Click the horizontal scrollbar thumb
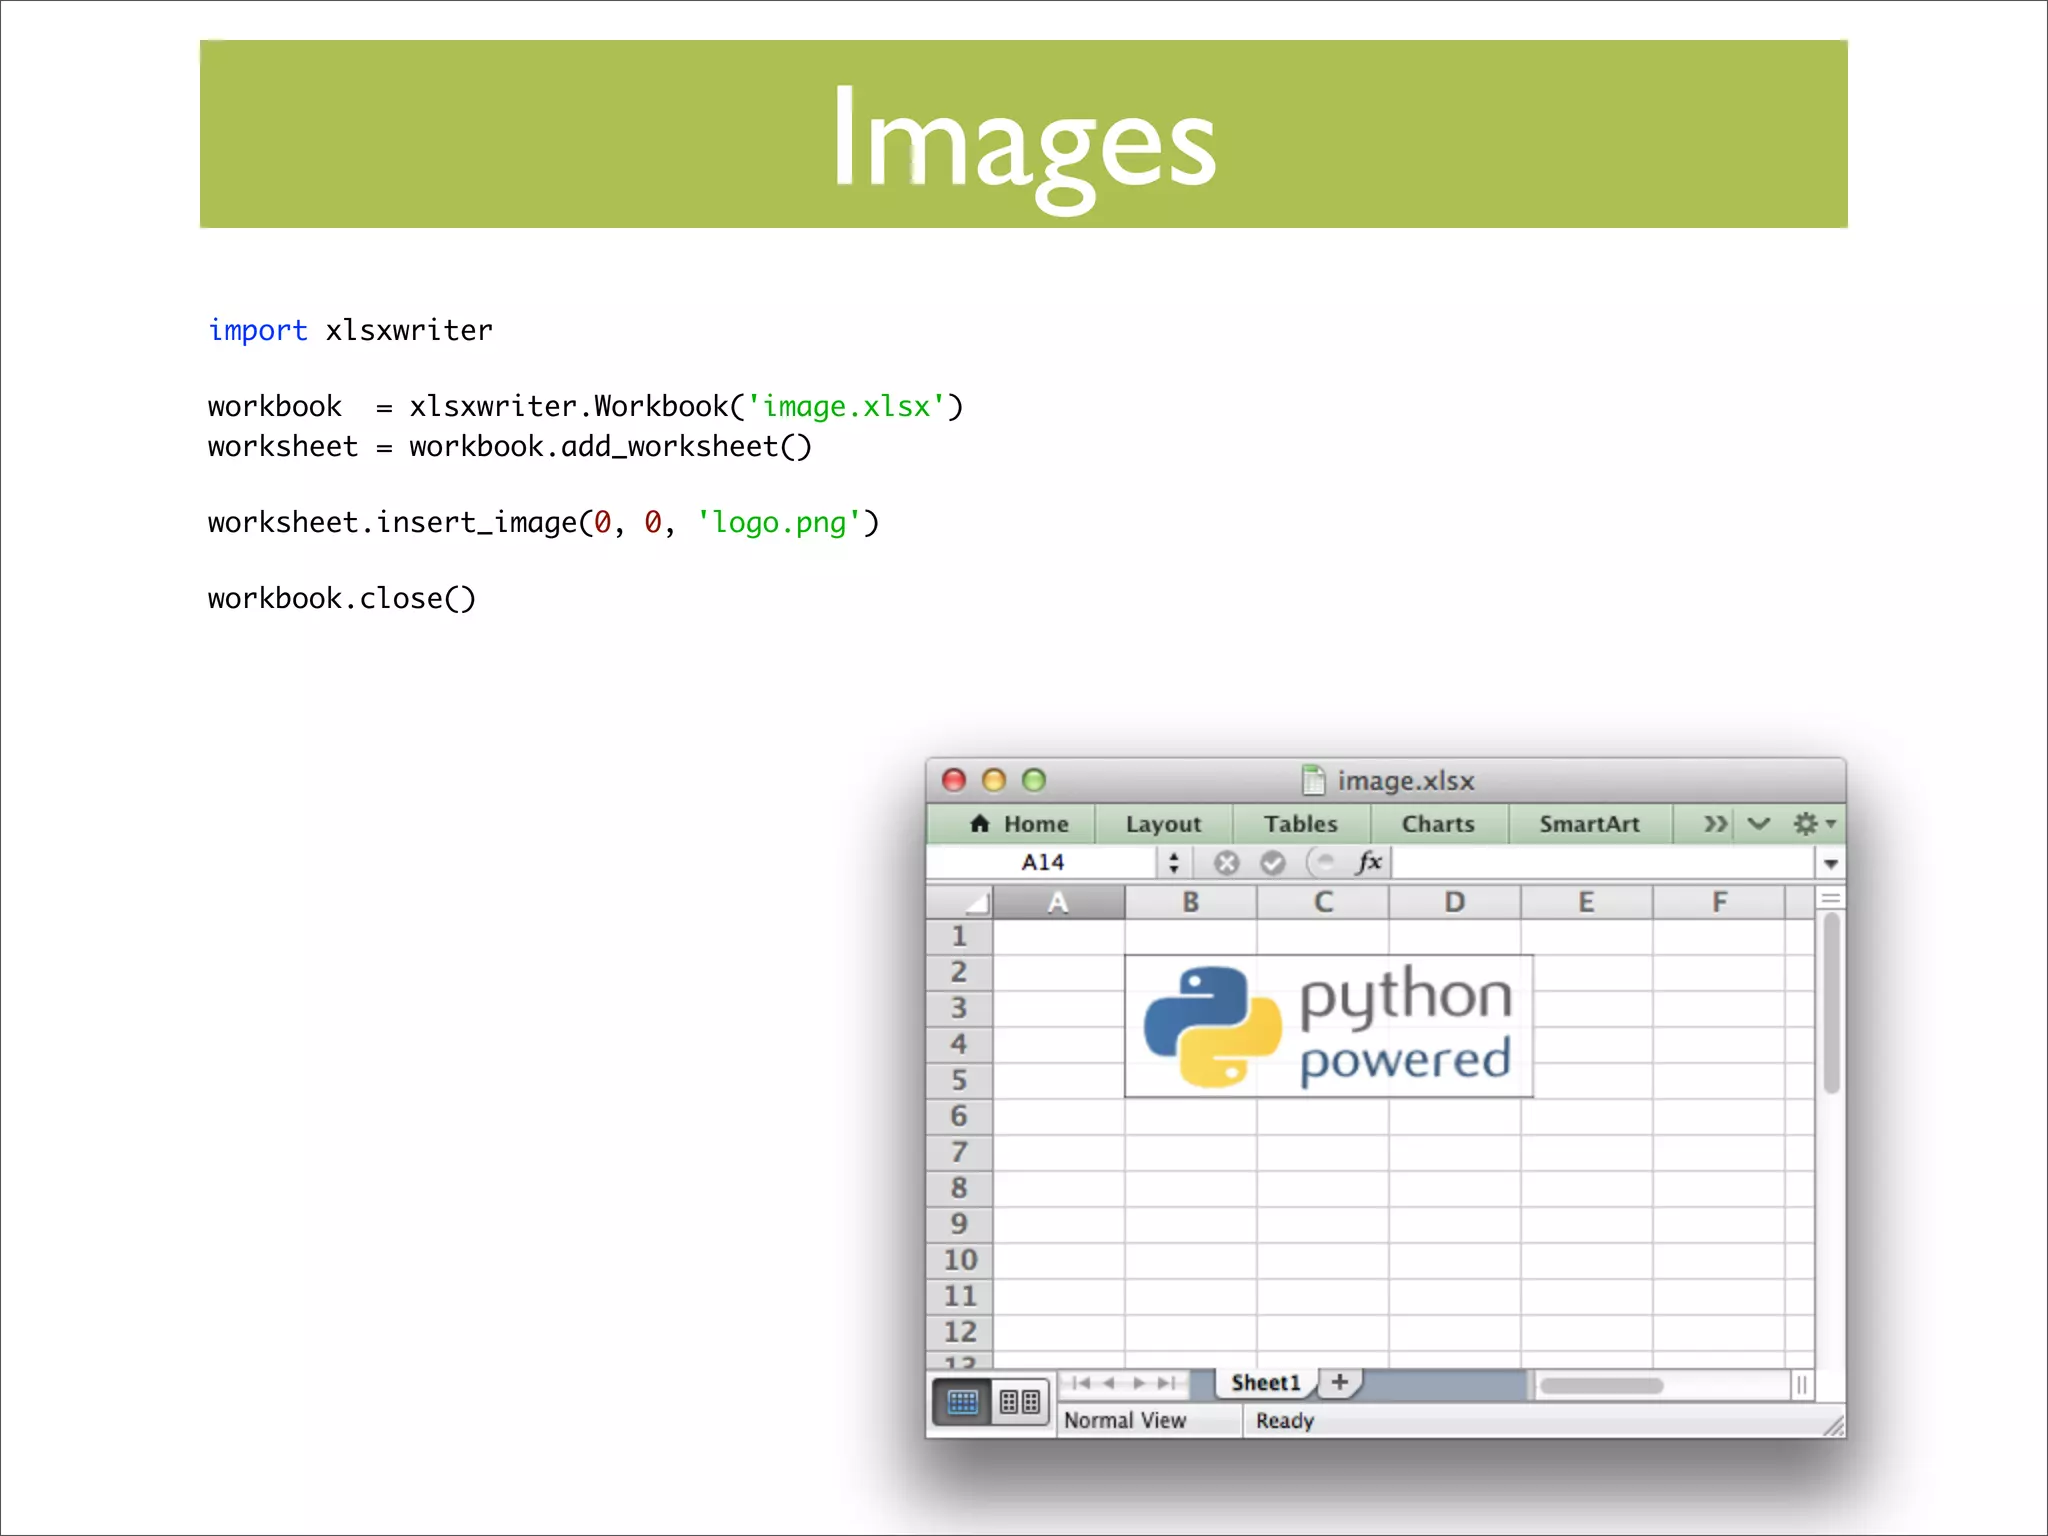The width and height of the screenshot is (2048, 1536). [1601, 1386]
